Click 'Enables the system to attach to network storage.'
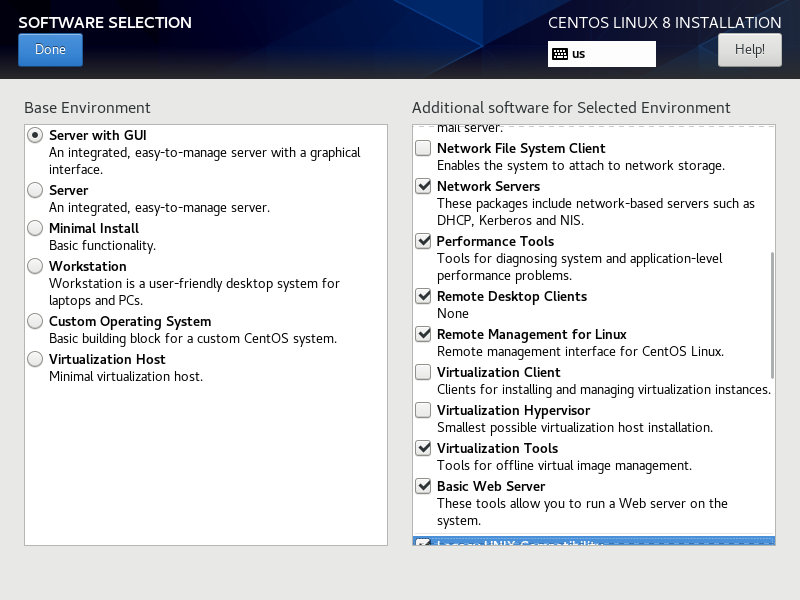This screenshot has width=800, height=600. click(x=581, y=166)
